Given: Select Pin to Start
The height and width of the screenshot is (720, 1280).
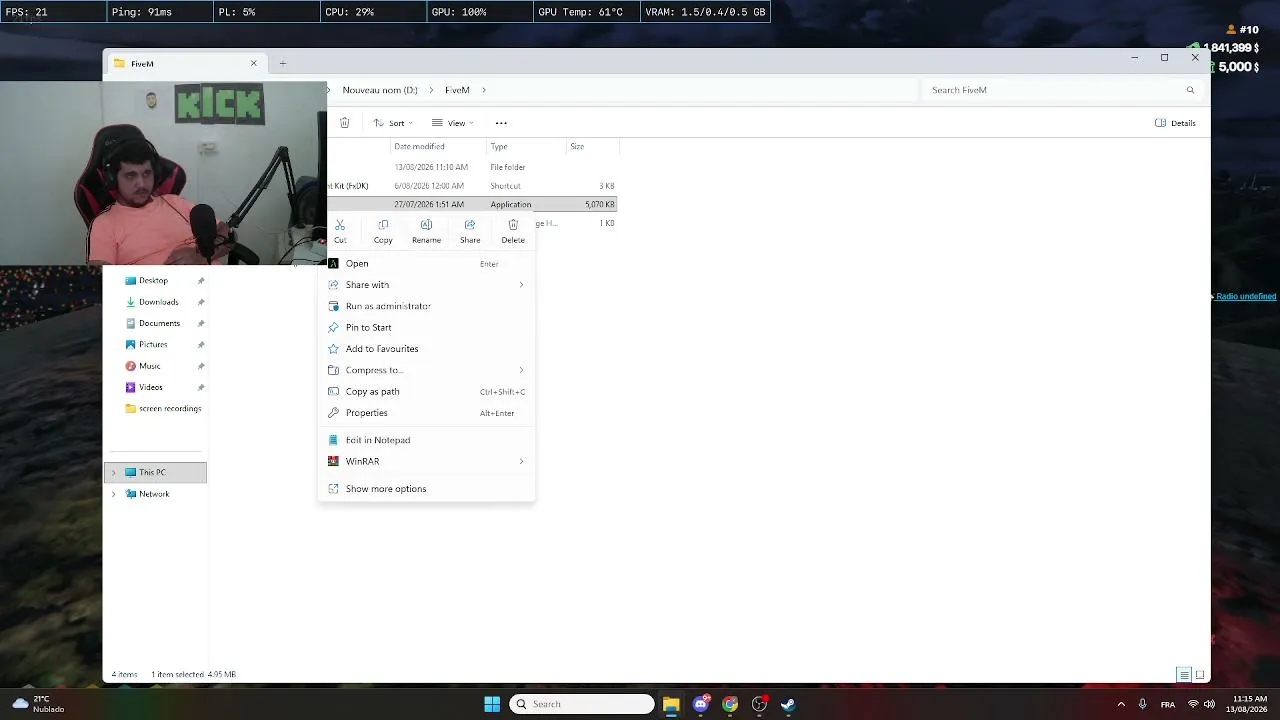Looking at the screenshot, I should pyautogui.click(x=426, y=327).
